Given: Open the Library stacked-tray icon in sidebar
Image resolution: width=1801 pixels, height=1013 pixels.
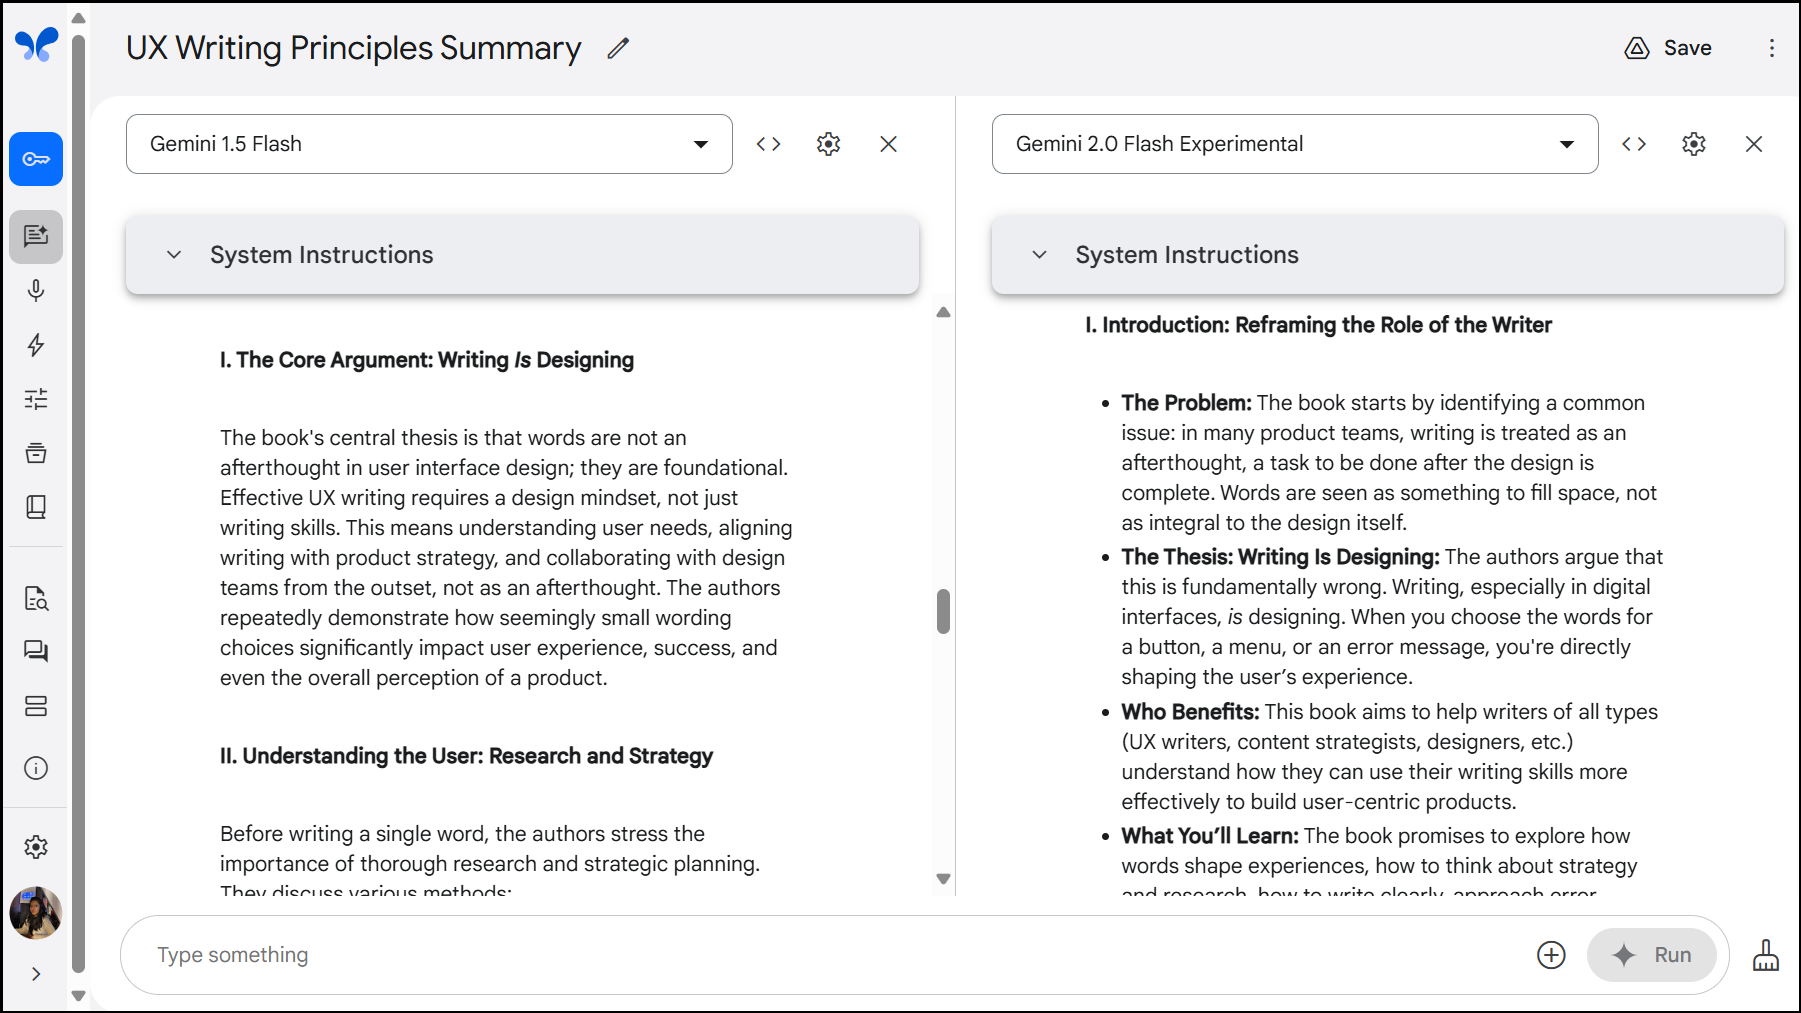Looking at the screenshot, I should point(36,453).
